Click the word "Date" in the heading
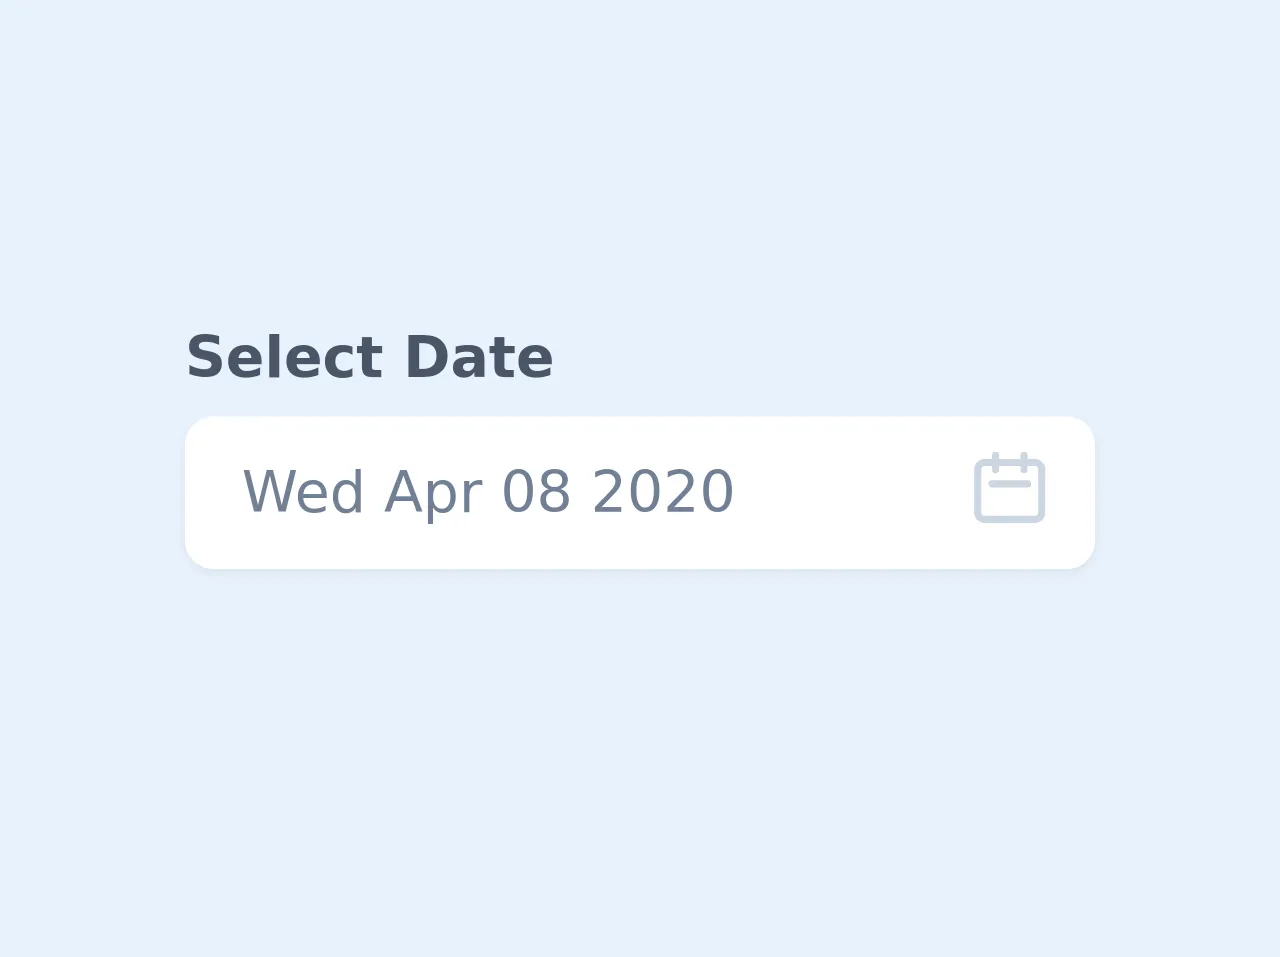The height and width of the screenshot is (957, 1280). coord(478,357)
